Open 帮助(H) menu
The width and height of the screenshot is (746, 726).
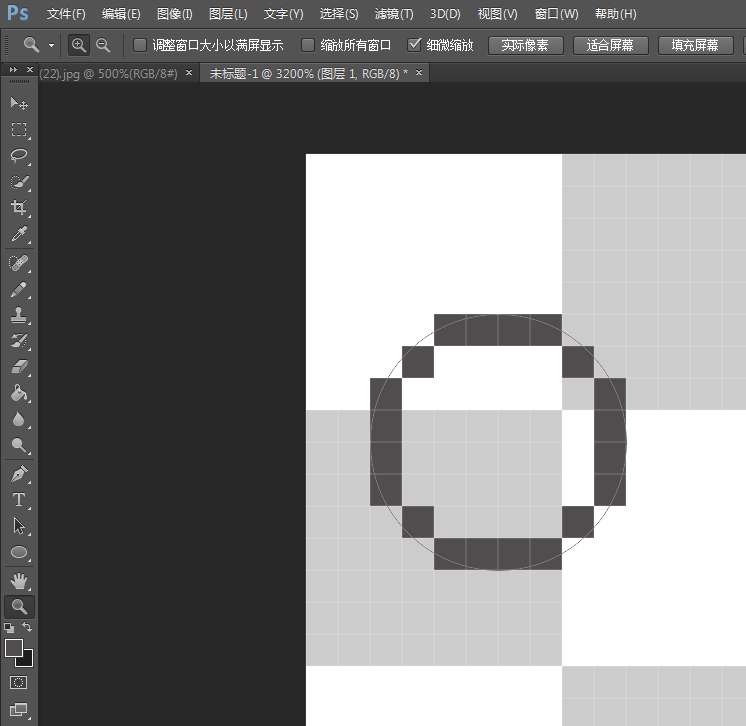pyautogui.click(x=616, y=14)
